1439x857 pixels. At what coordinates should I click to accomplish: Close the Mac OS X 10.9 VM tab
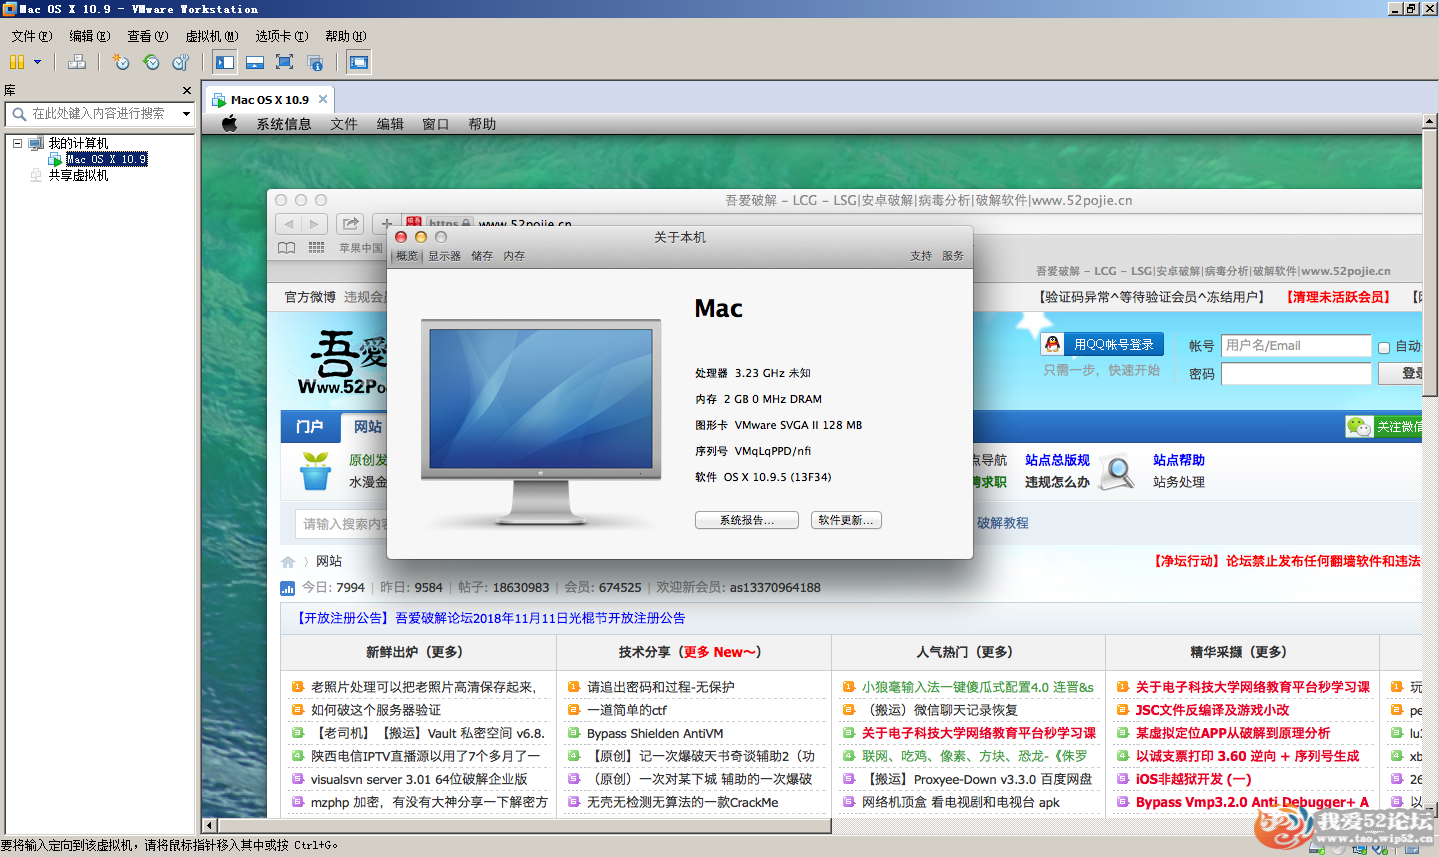click(323, 99)
